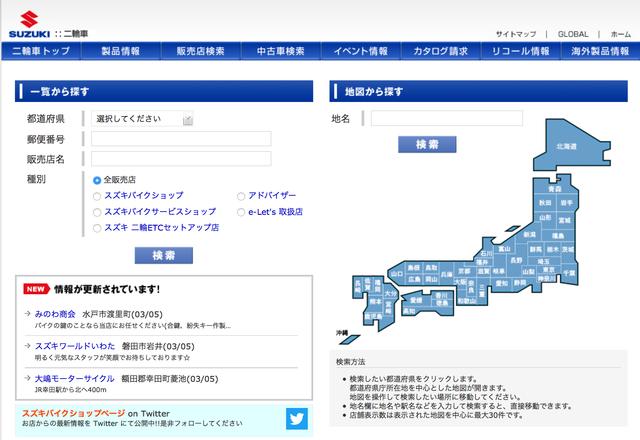Select 長野 on the map
Image resolution: width=640 pixels, height=440 pixels.
pyautogui.click(x=516, y=260)
